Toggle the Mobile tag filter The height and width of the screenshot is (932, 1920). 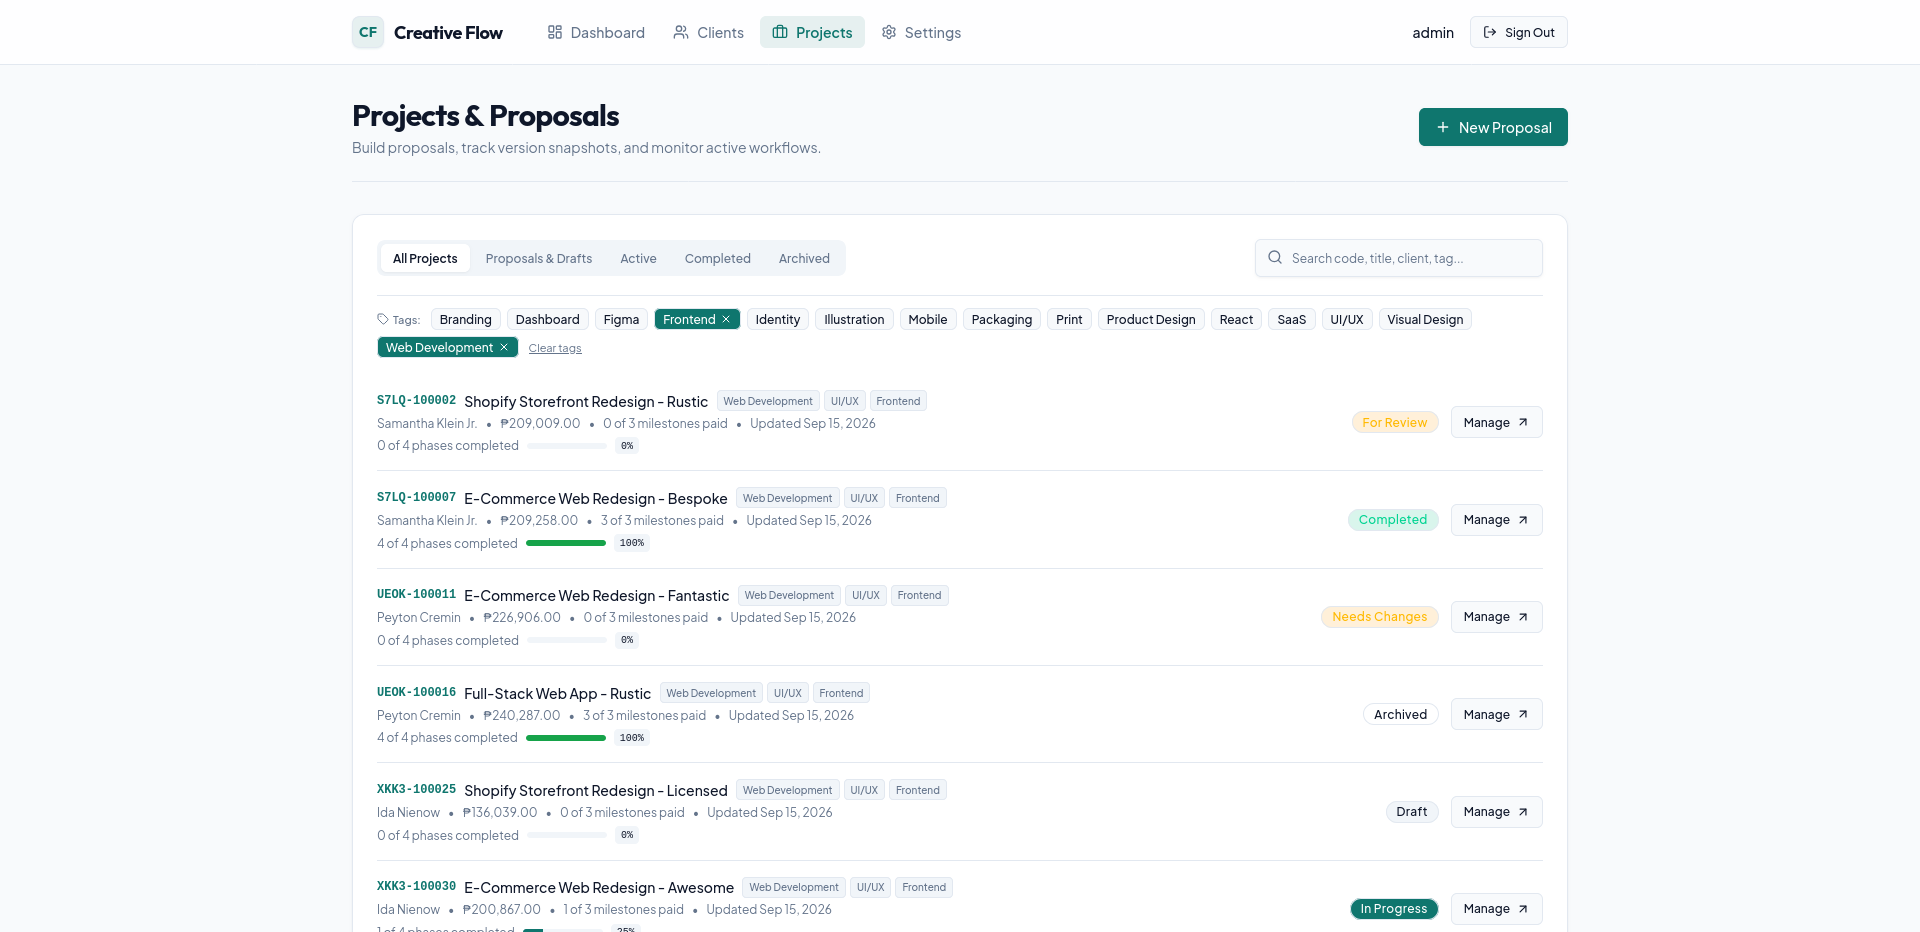point(928,319)
